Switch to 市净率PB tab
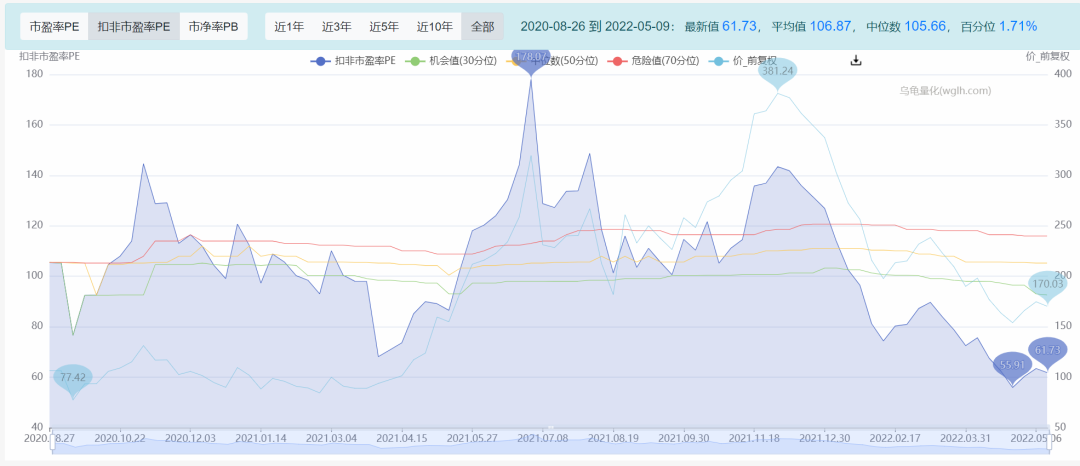Screen dimensions: 1080x466 213,26
